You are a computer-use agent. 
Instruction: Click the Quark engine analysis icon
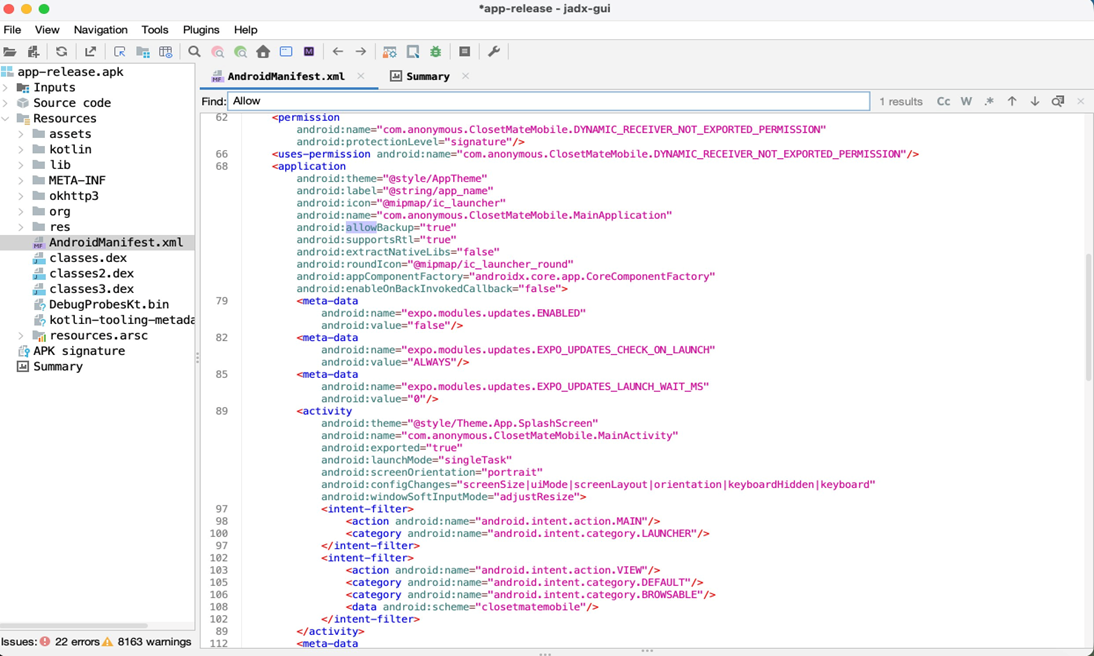(413, 52)
